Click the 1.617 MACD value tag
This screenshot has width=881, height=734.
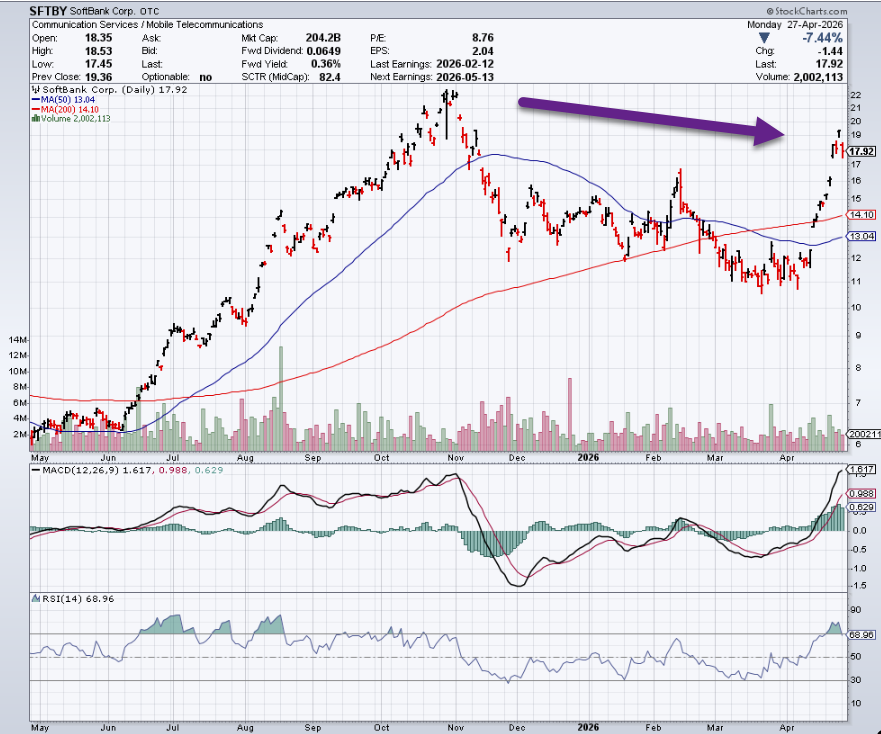pos(861,469)
